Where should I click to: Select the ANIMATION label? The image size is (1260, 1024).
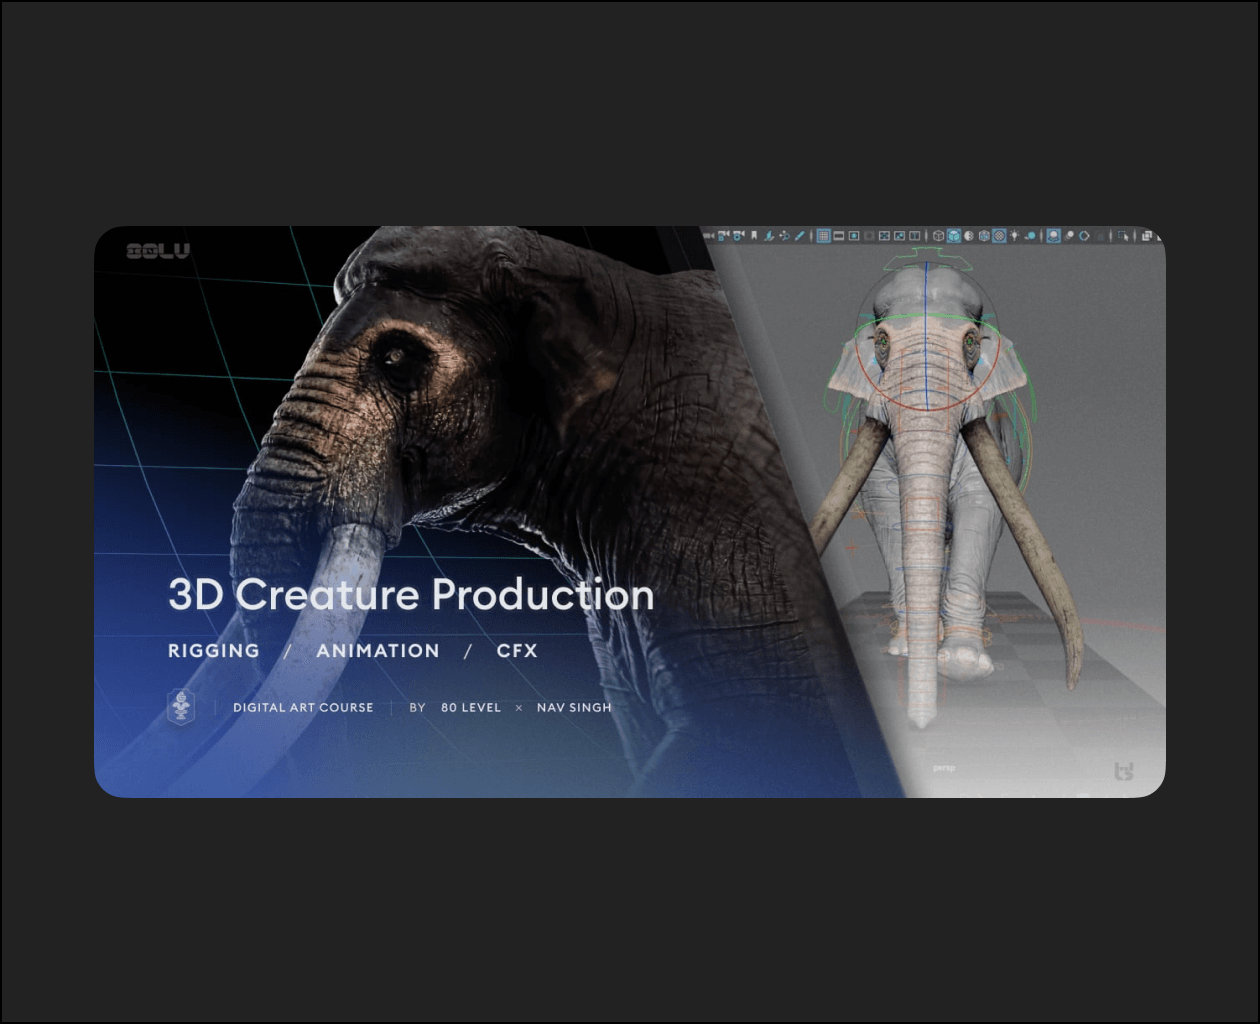(378, 651)
